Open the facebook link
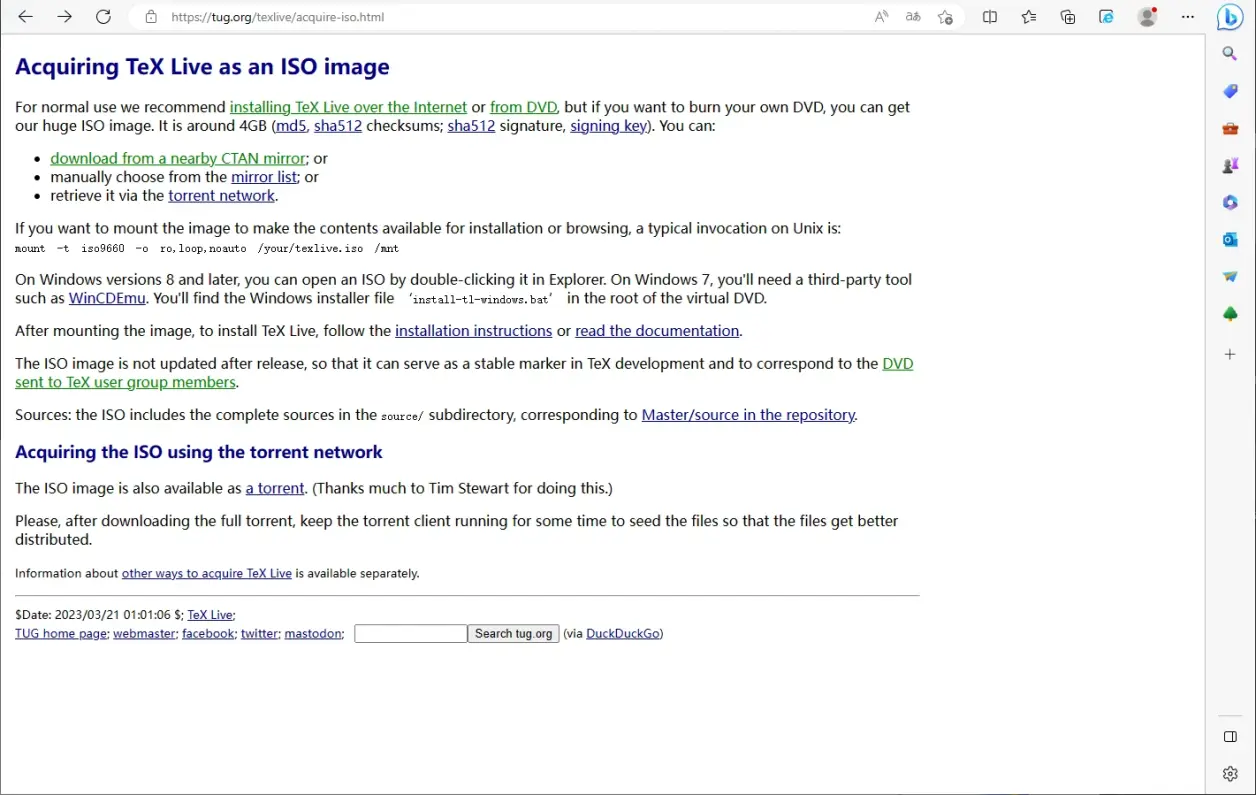Viewport: 1256px width, 795px height. [208, 634]
